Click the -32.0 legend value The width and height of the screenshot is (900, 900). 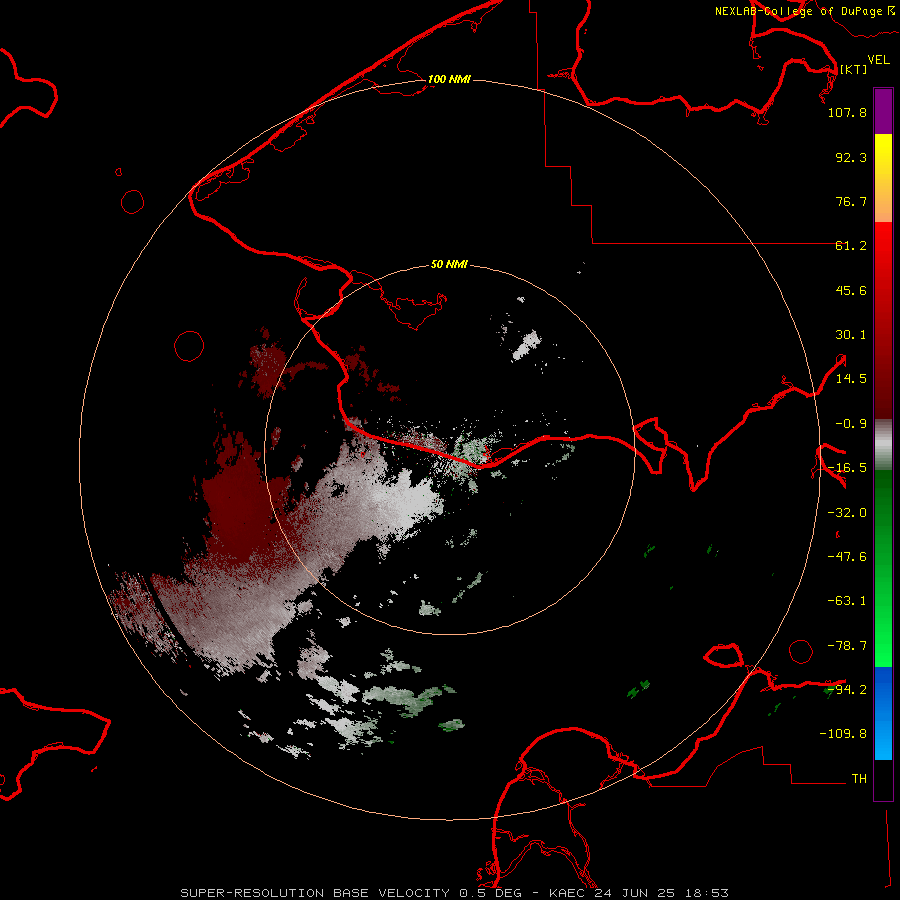847,513
